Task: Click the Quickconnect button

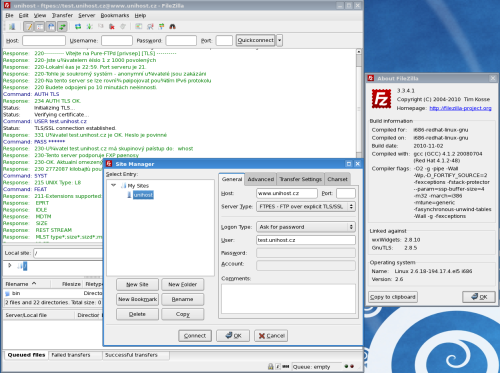Action: (x=256, y=40)
